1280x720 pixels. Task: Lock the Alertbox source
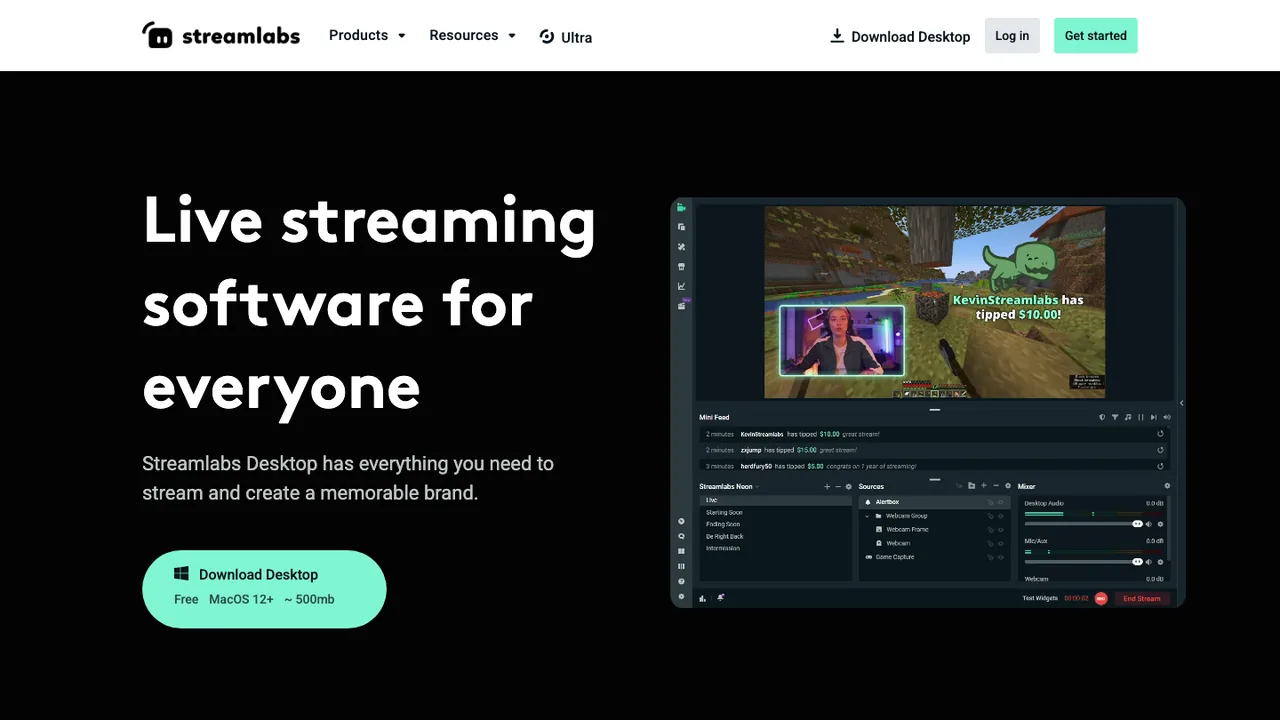pos(990,502)
